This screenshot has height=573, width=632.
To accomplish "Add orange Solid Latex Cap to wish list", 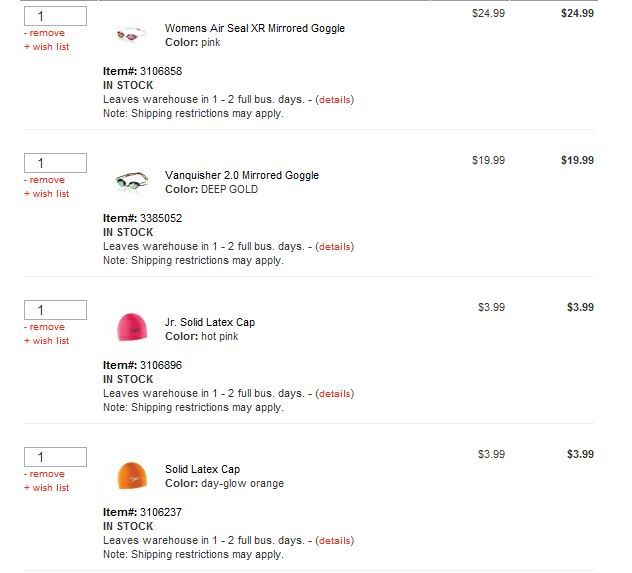I will 46,488.
